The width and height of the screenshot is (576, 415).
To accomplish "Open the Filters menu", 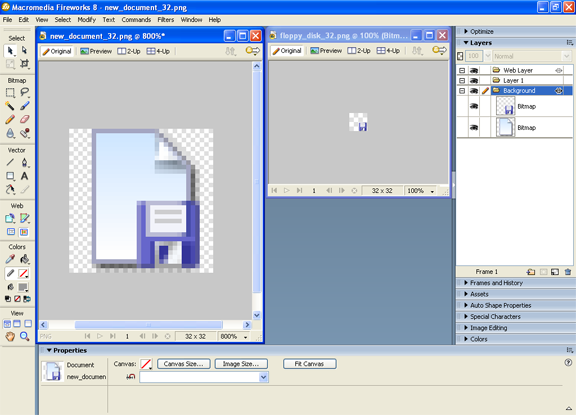I will tap(166, 20).
